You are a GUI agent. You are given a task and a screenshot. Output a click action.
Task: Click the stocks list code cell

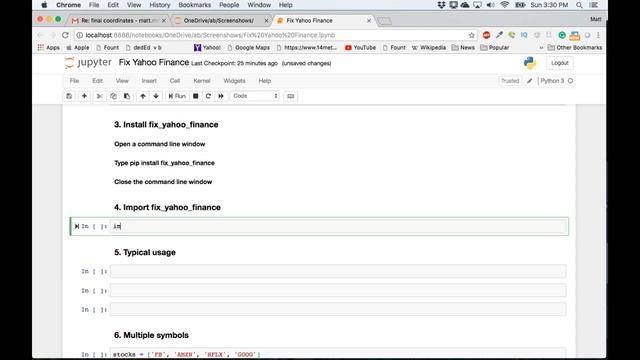click(338, 354)
